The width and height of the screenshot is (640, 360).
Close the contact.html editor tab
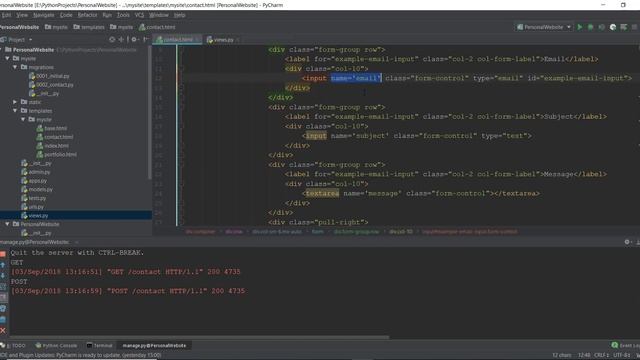[x=198, y=40]
